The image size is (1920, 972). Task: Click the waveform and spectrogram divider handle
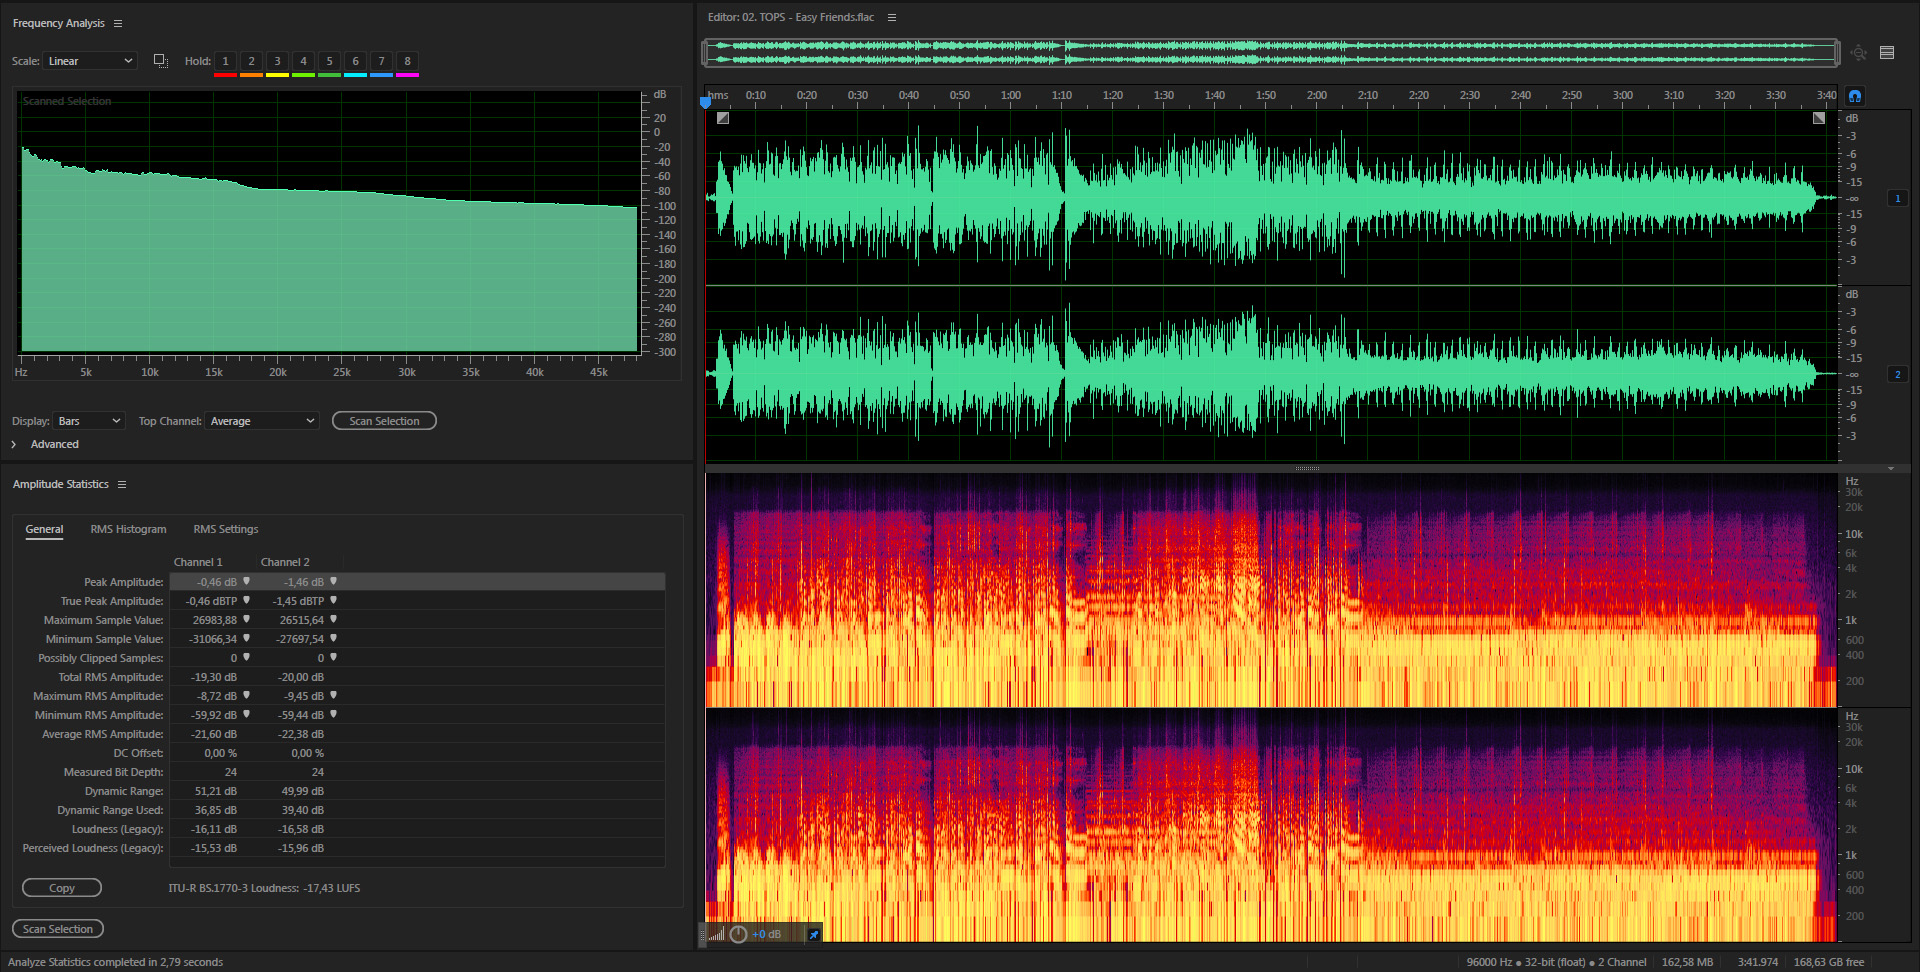[1307, 468]
